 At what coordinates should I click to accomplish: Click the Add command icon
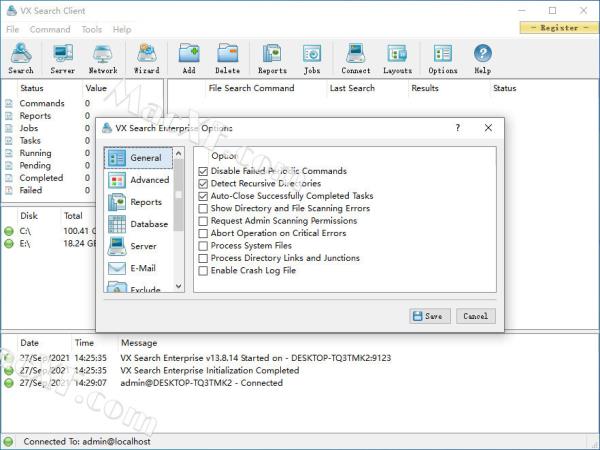click(189, 58)
